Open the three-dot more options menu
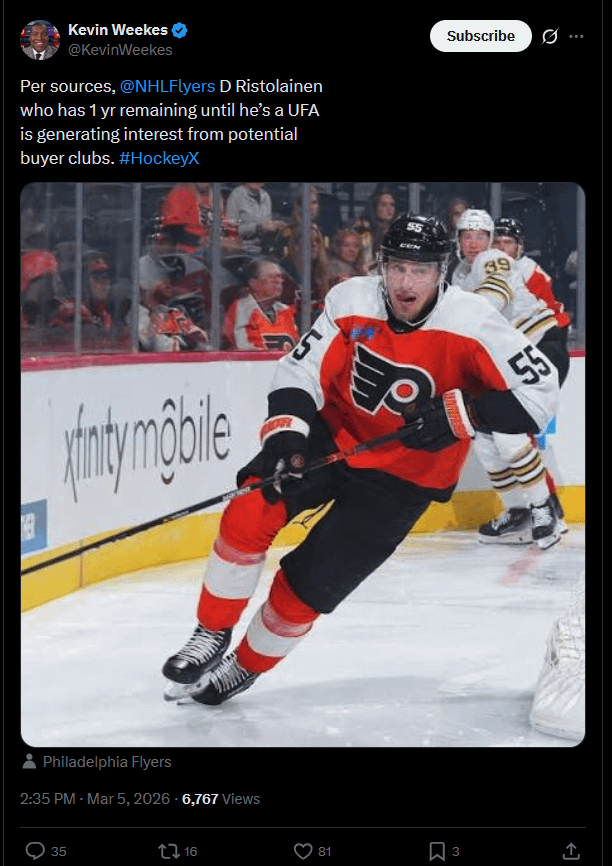 (576, 36)
